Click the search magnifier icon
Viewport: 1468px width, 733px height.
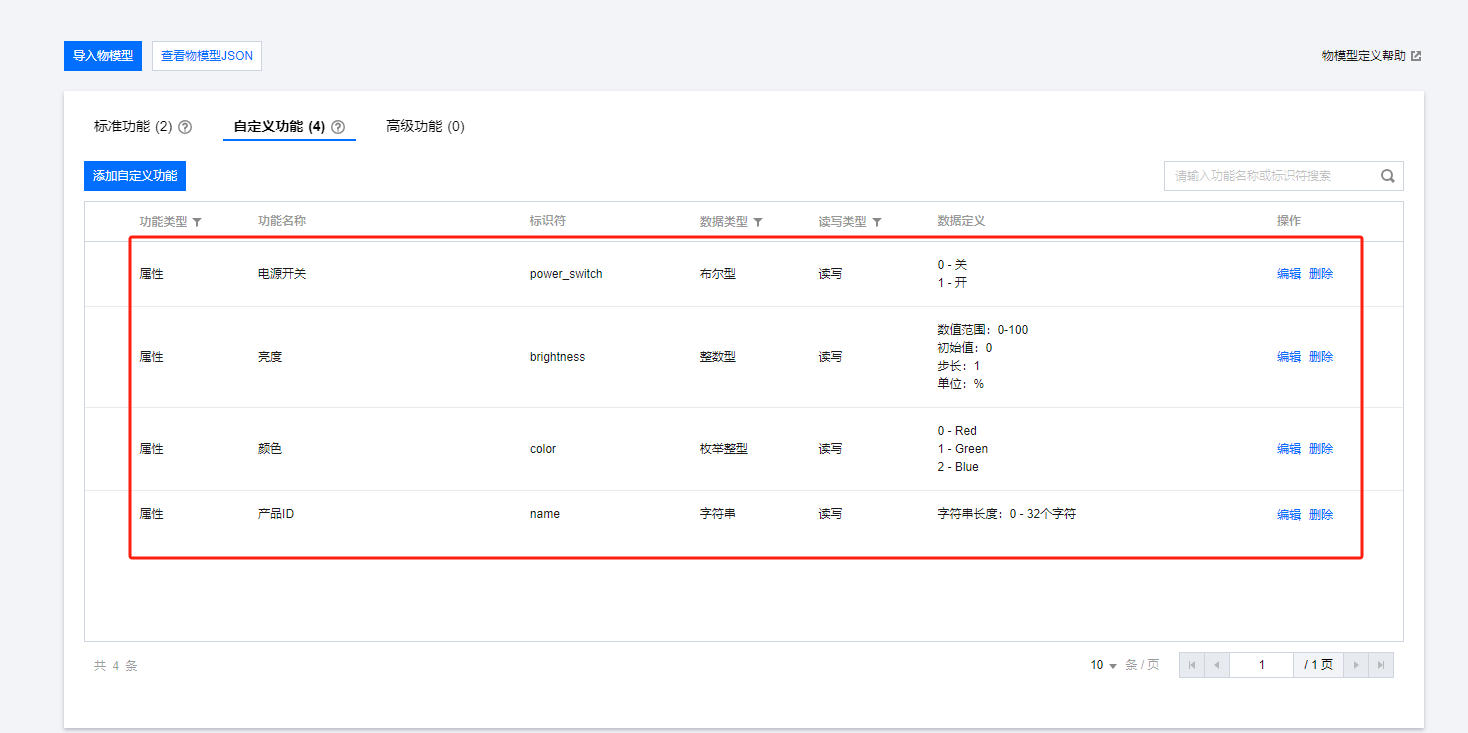1388,176
